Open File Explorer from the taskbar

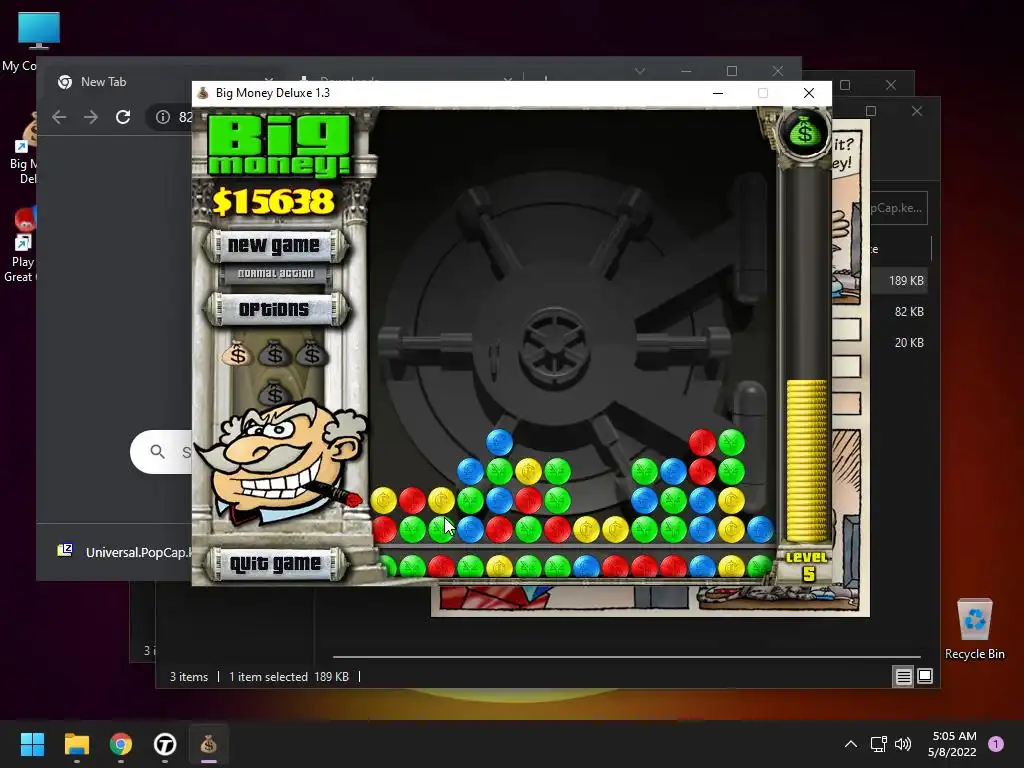(76, 744)
